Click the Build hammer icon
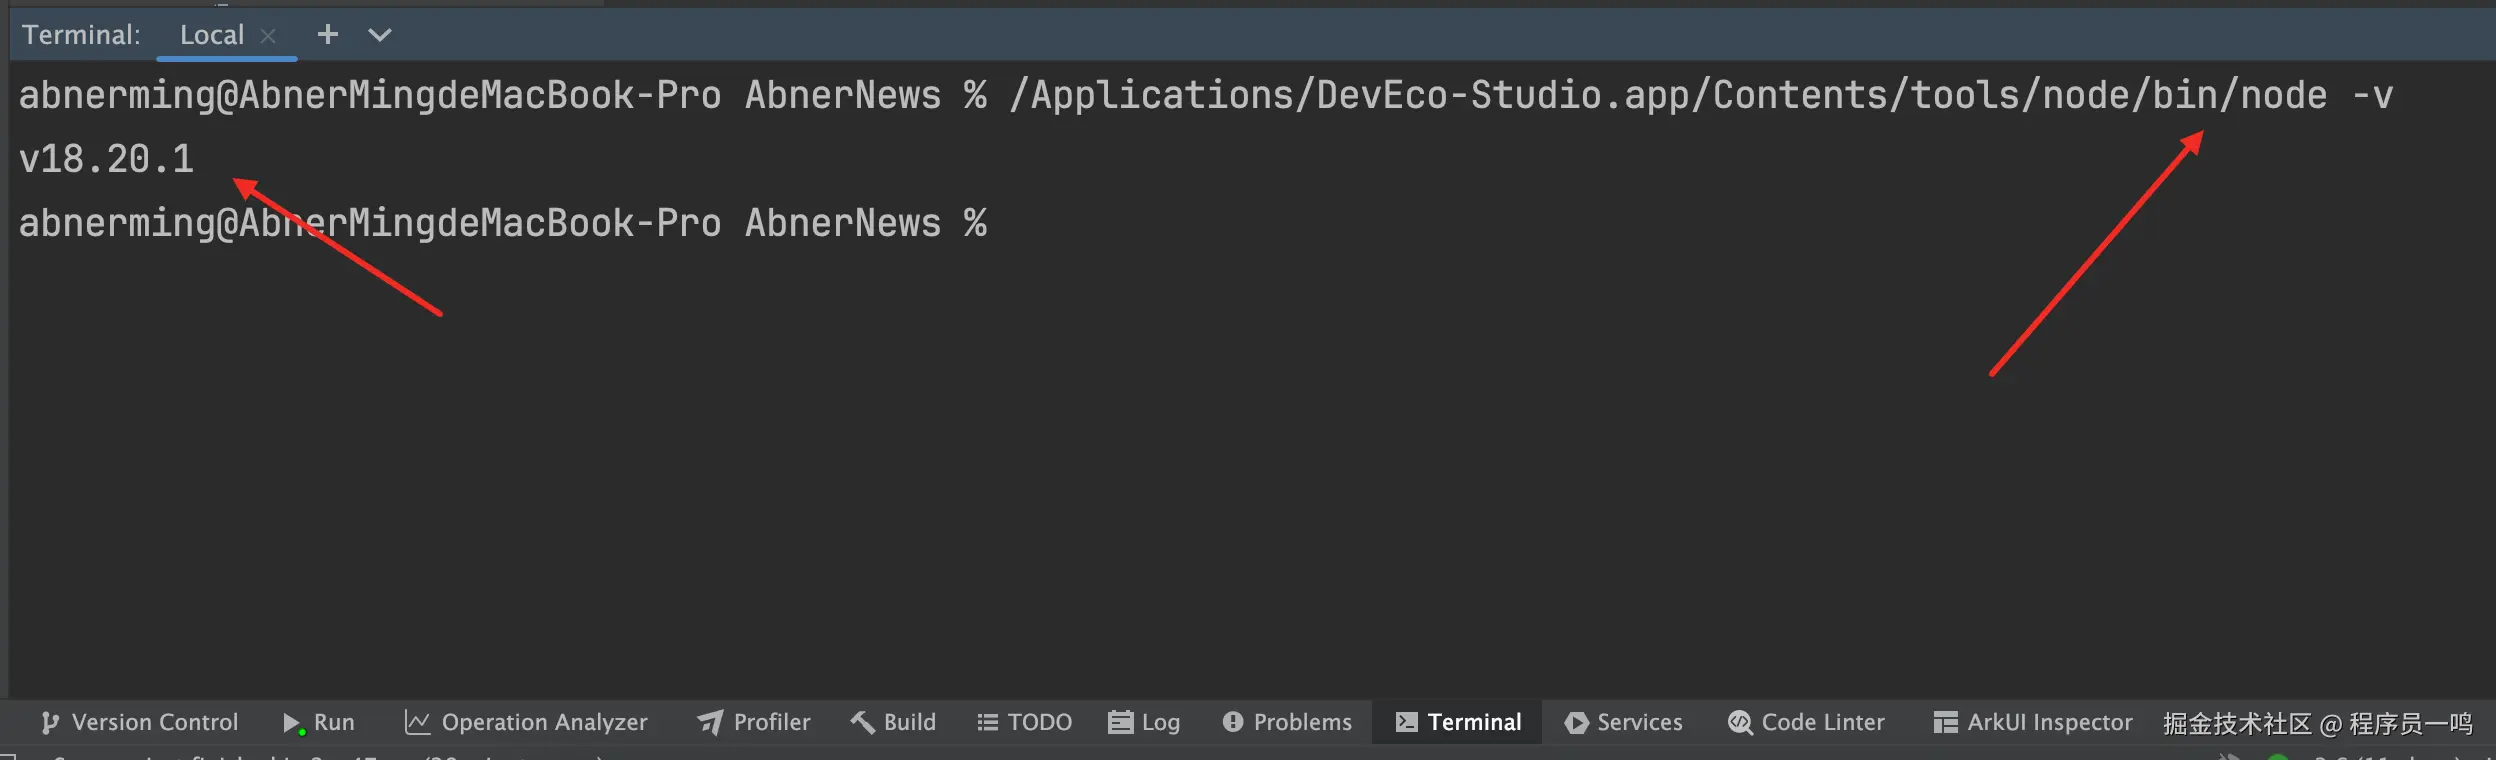The width and height of the screenshot is (2496, 760). [x=862, y=722]
